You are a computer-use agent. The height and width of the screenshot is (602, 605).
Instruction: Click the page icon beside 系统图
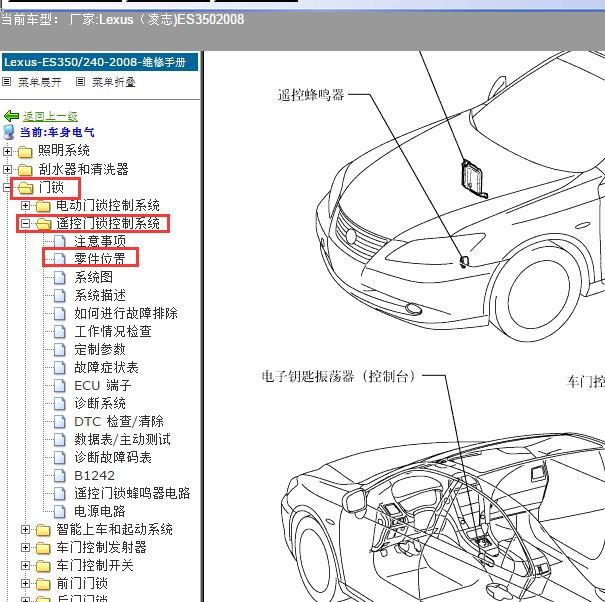(x=59, y=277)
